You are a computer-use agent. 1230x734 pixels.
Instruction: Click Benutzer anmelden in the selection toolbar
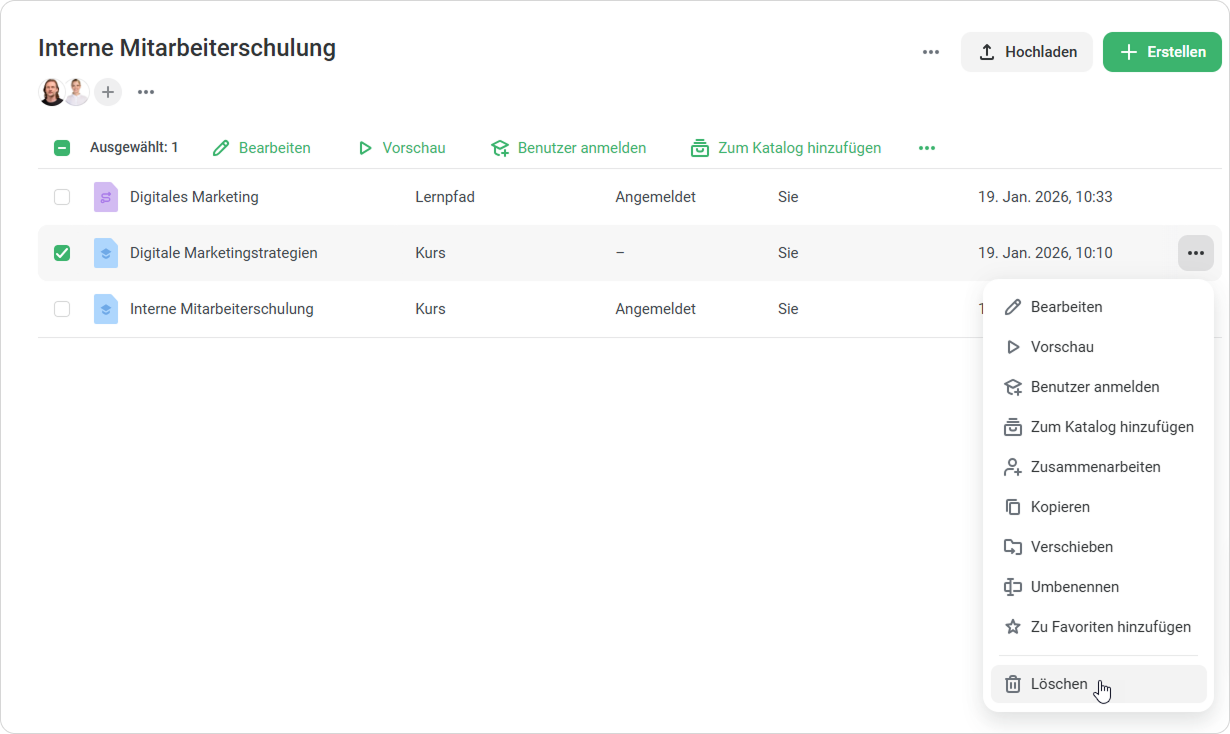(x=568, y=148)
